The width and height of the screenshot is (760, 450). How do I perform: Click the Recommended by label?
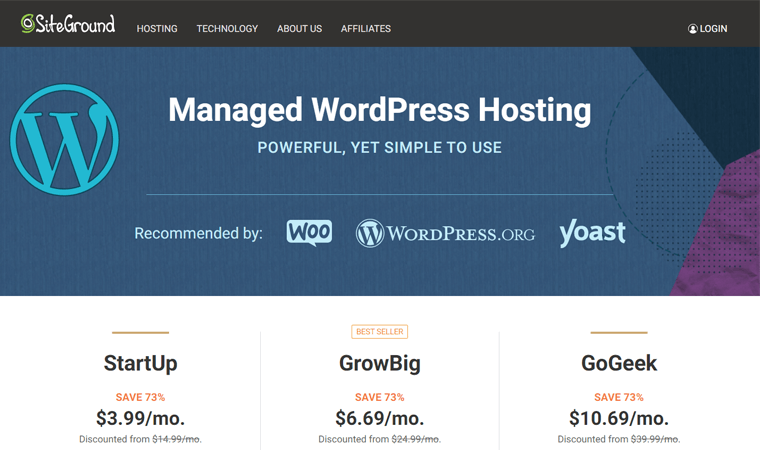click(x=198, y=233)
